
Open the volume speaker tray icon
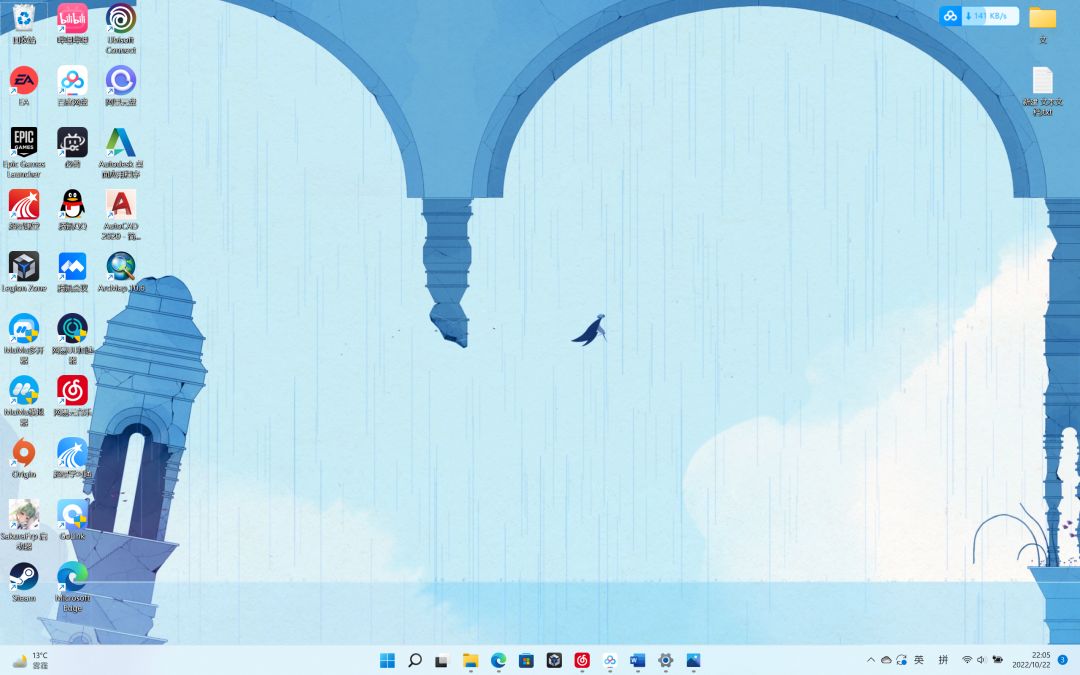pos(981,660)
